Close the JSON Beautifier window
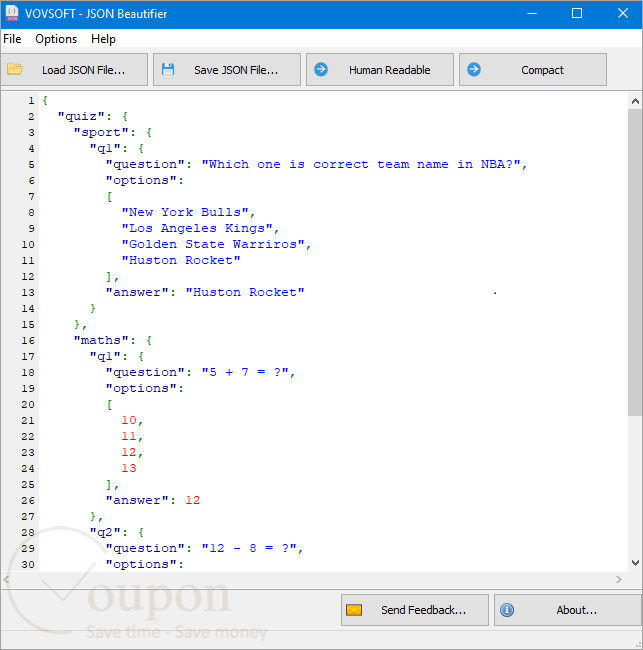This screenshot has width=643, height=650. click(x=623, y=13)
